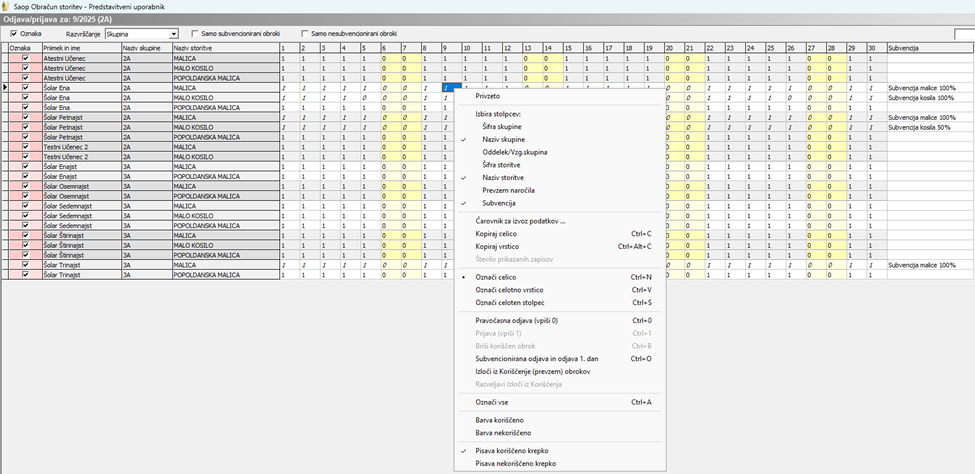Enable Samo subvencionirani obroki checkbox

[x=195, y=34]
